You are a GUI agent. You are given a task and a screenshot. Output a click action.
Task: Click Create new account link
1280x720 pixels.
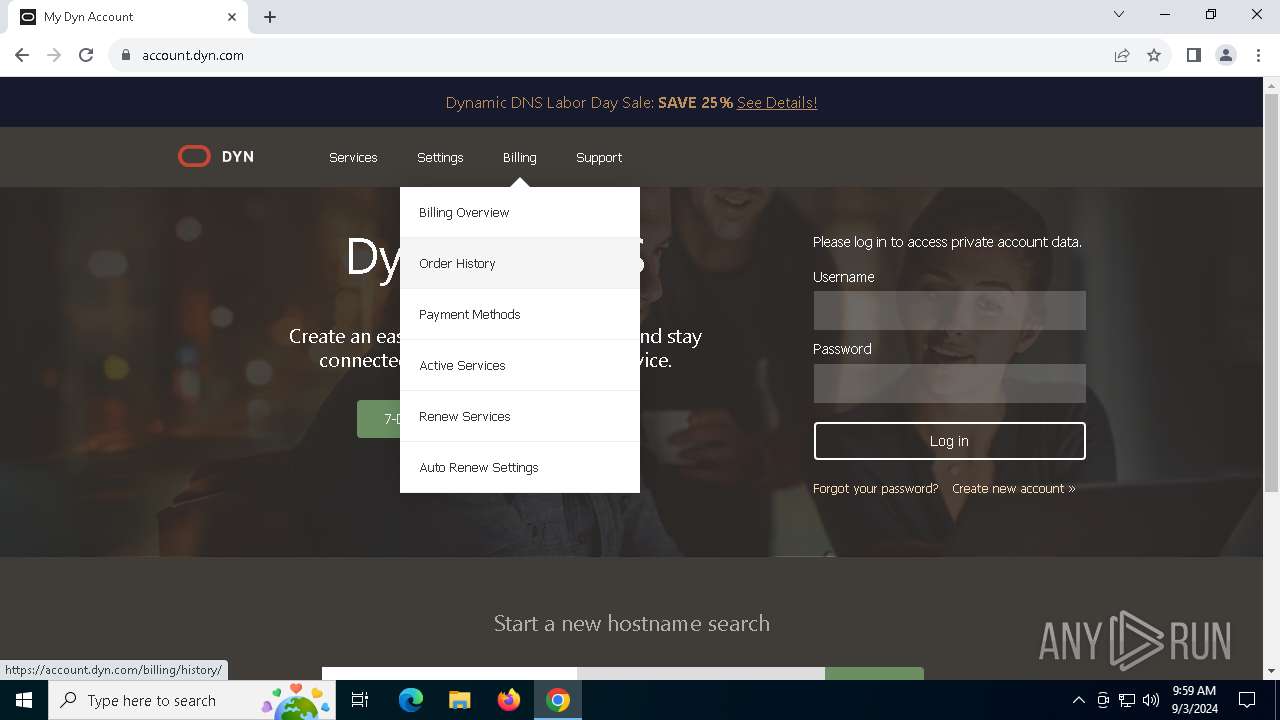(1013, 488)
